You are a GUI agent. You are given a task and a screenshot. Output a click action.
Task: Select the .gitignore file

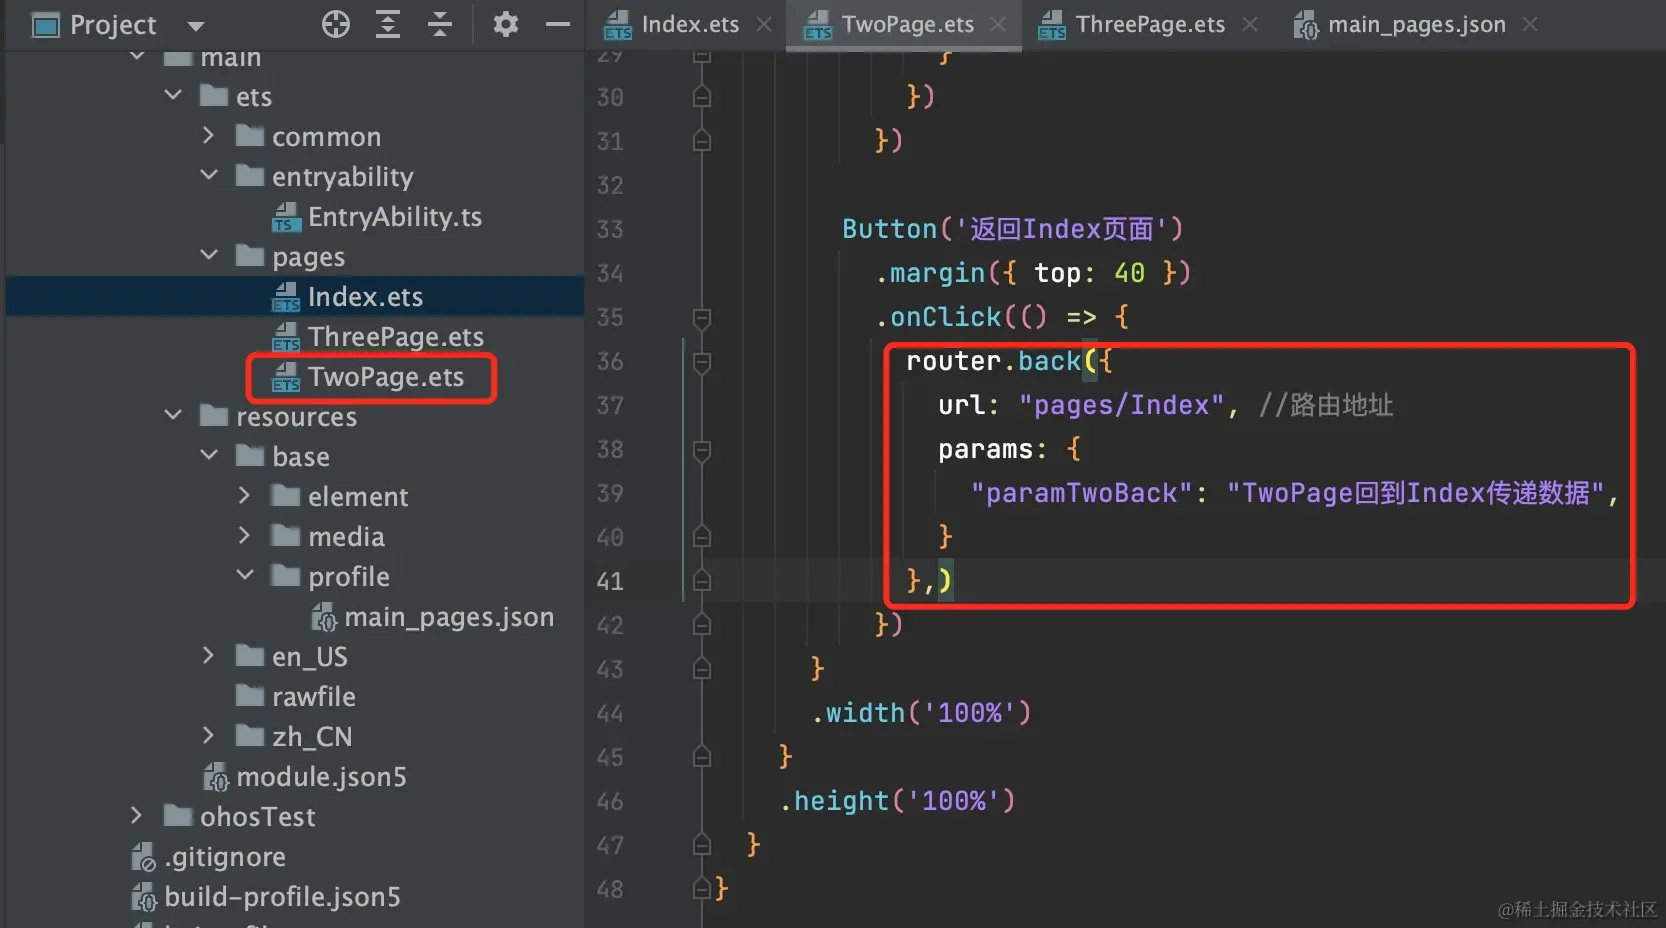[x=225, y=857]
